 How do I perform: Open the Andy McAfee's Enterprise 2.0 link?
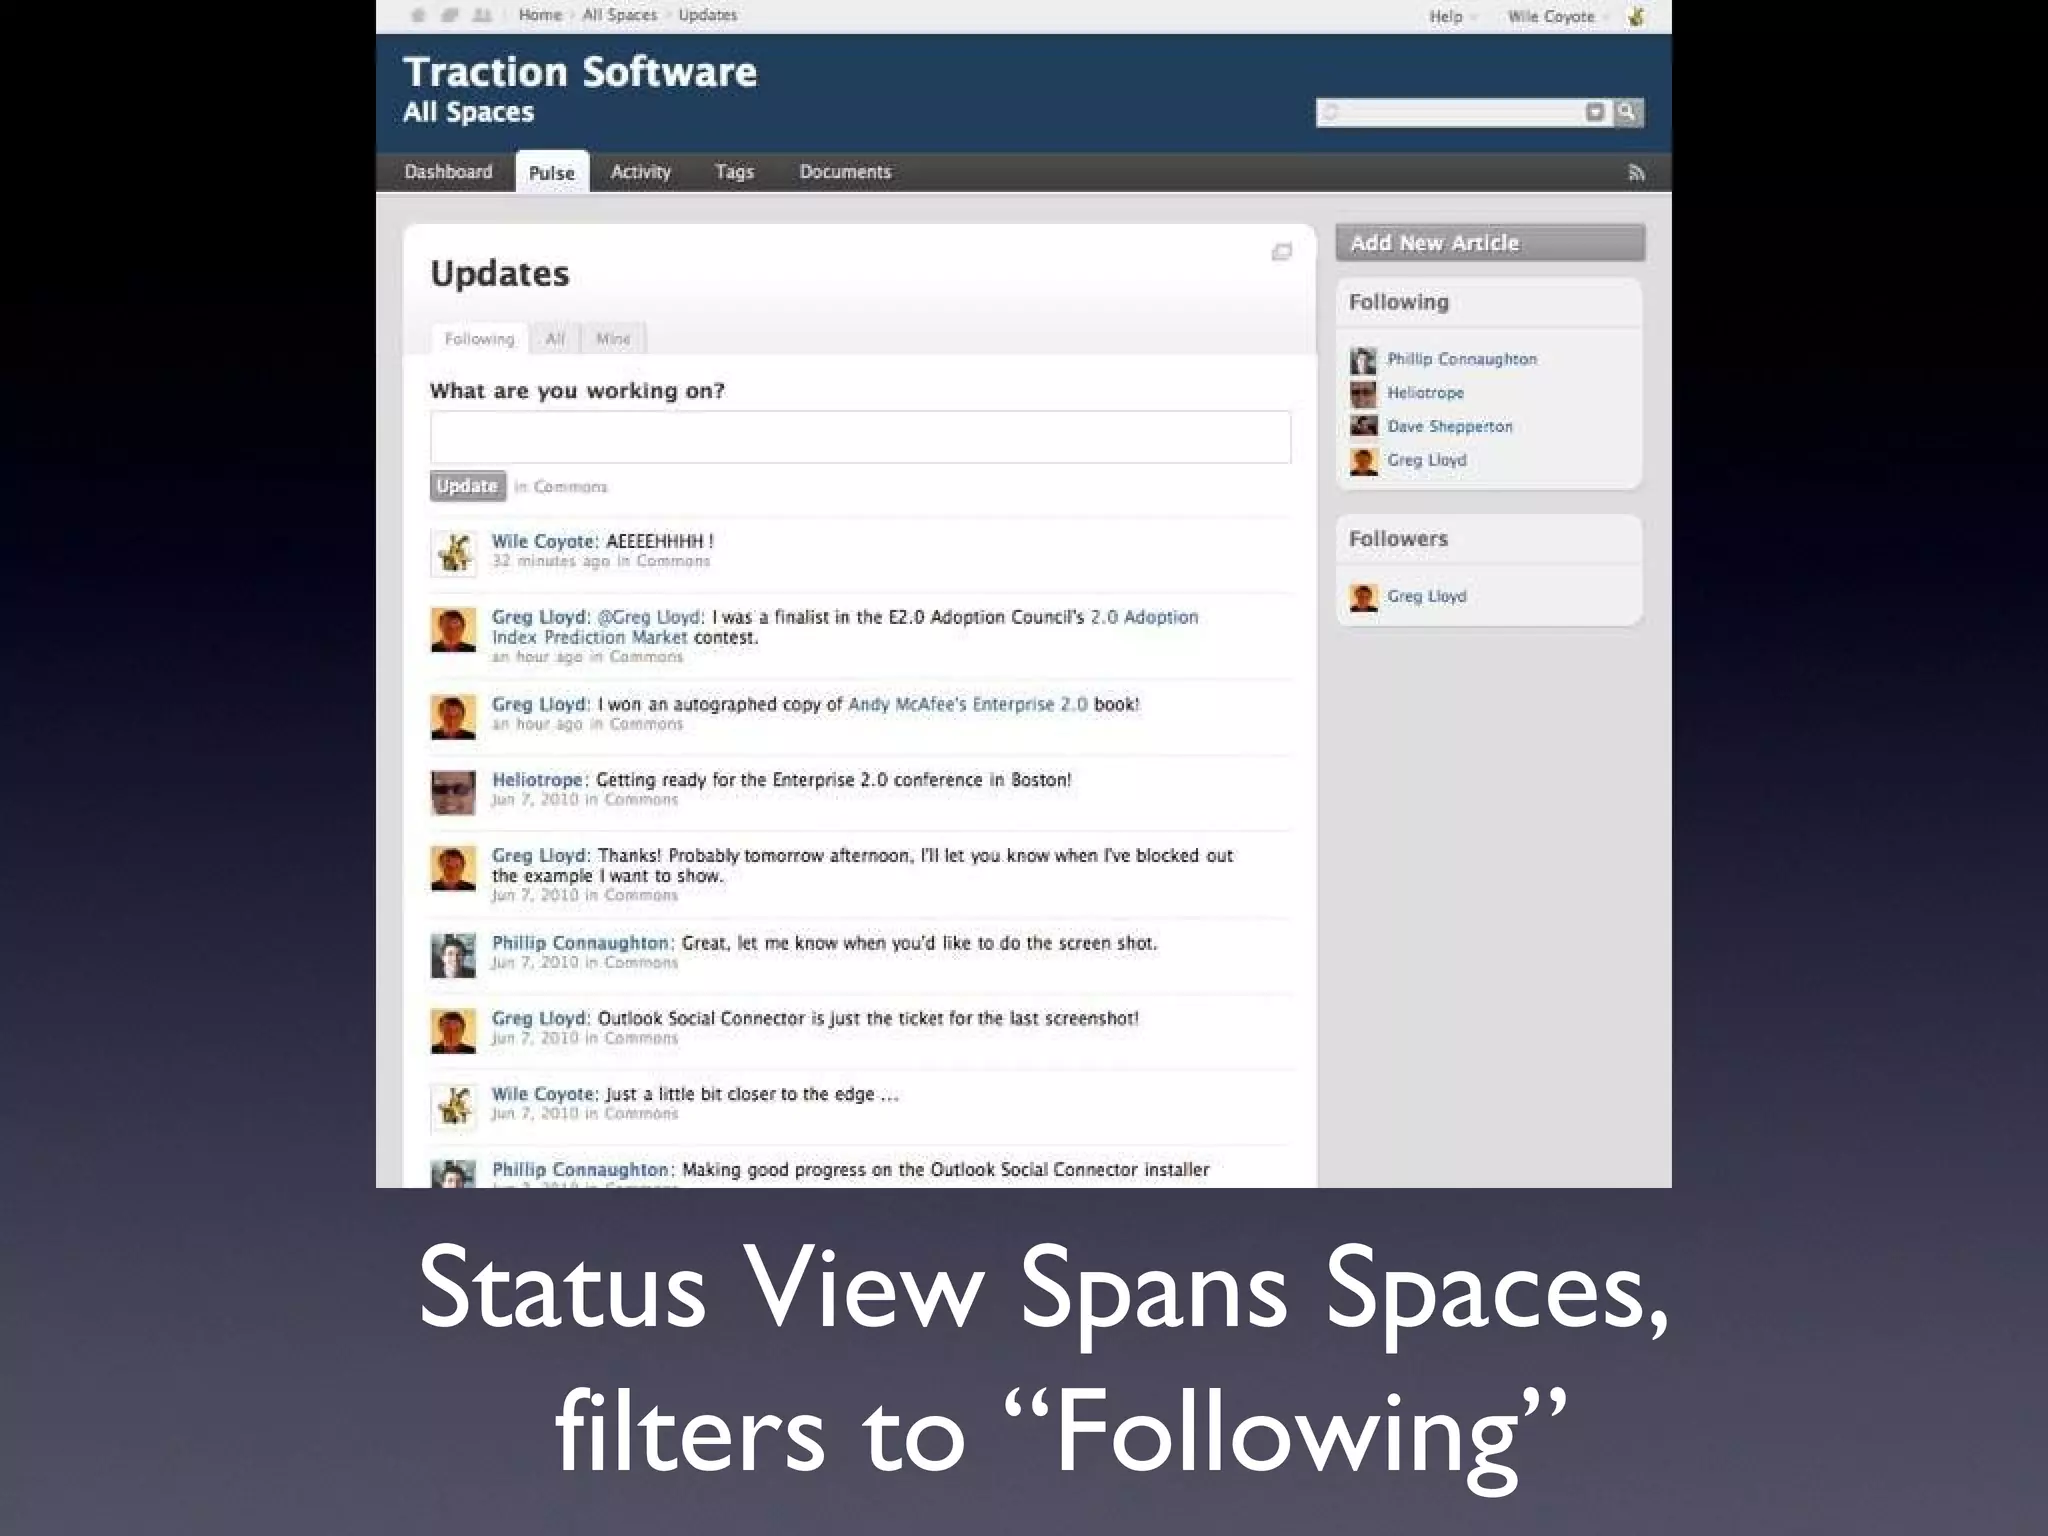click(x=968, y=704)
